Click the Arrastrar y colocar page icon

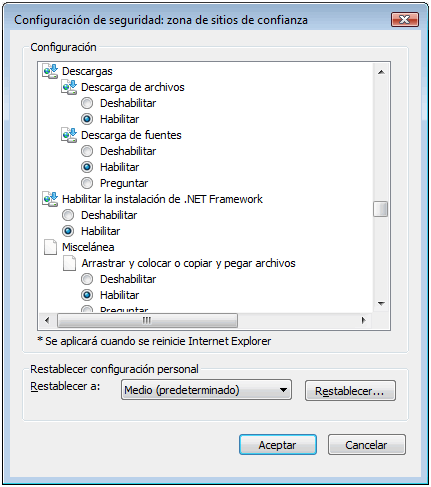(69, 263)
